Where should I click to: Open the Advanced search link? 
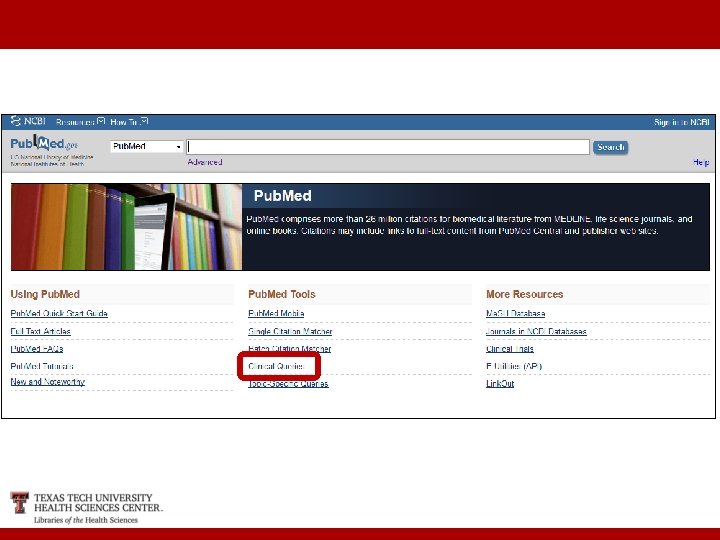tap(205, 162)
